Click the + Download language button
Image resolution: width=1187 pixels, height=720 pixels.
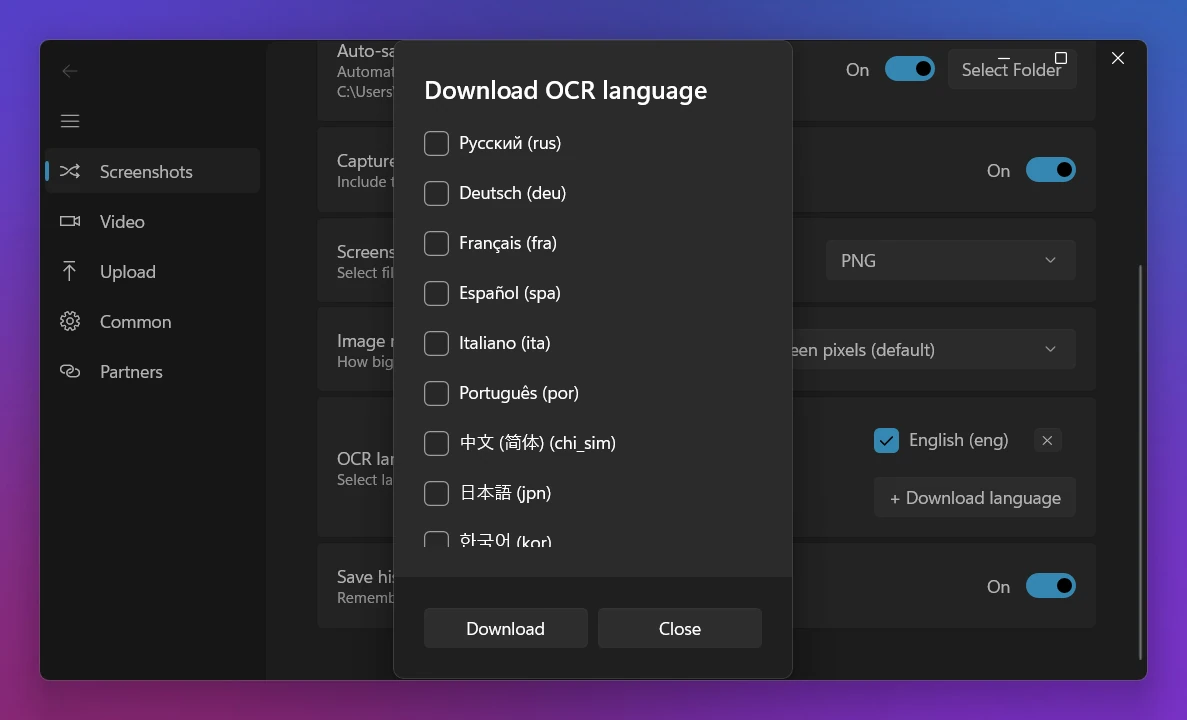coord(975,497)
